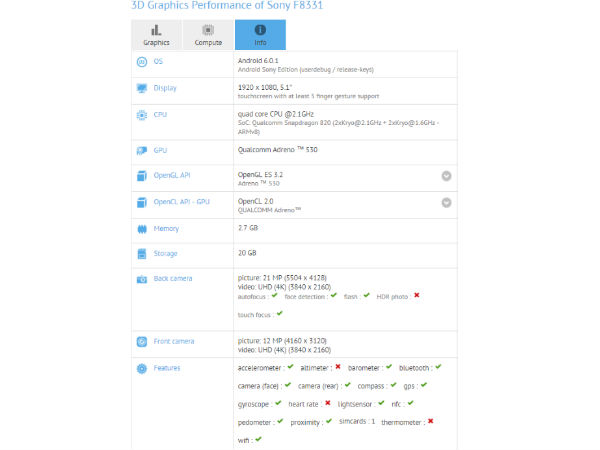Click the Memory row icon

[x=141, y=229]
